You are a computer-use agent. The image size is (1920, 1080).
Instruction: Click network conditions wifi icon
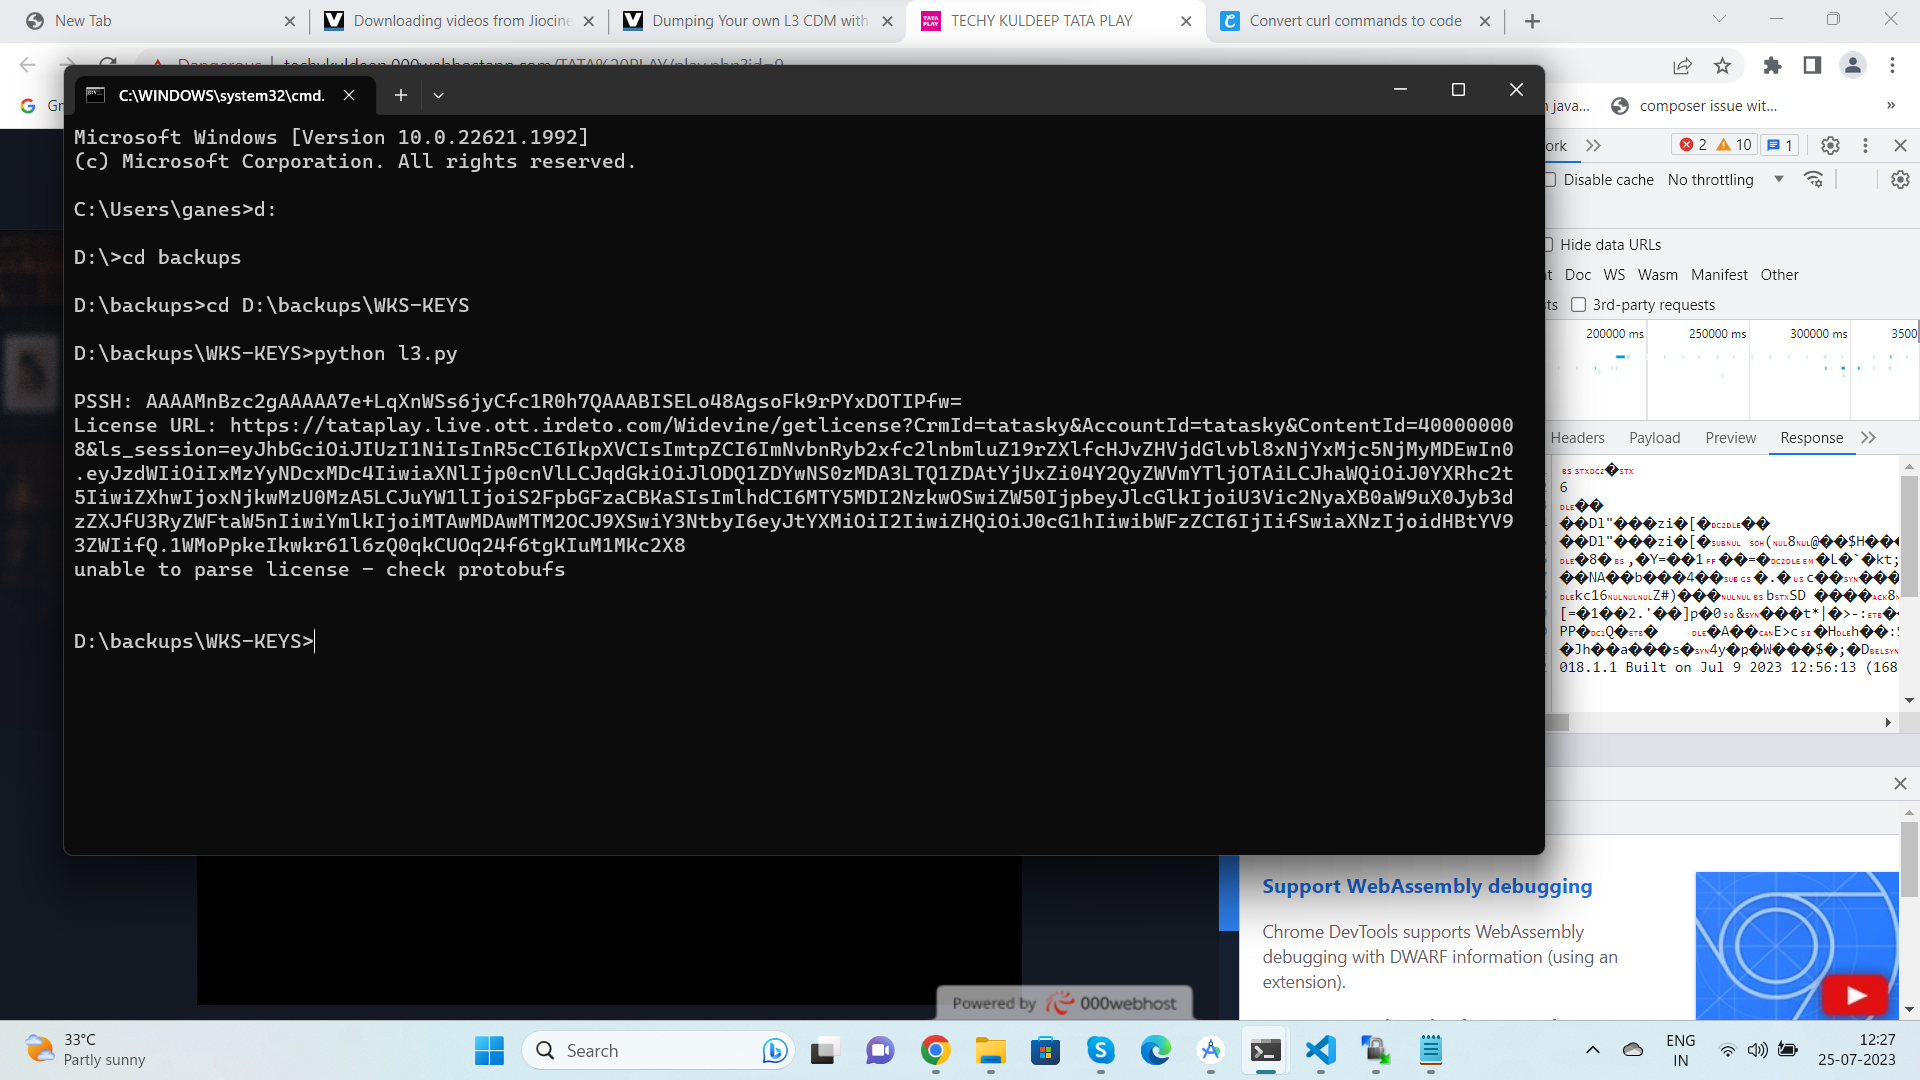[x=1813, y=180]
